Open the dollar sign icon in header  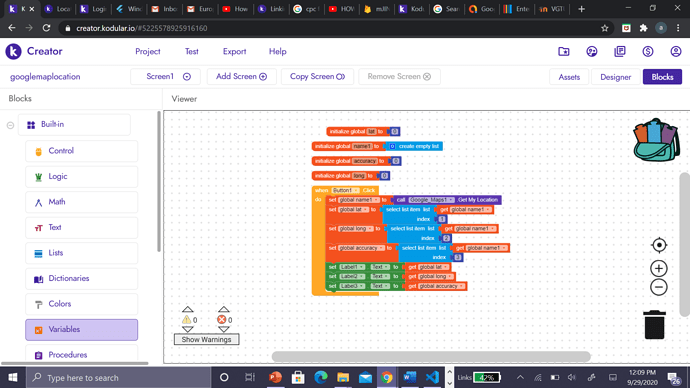pos(647,51)
